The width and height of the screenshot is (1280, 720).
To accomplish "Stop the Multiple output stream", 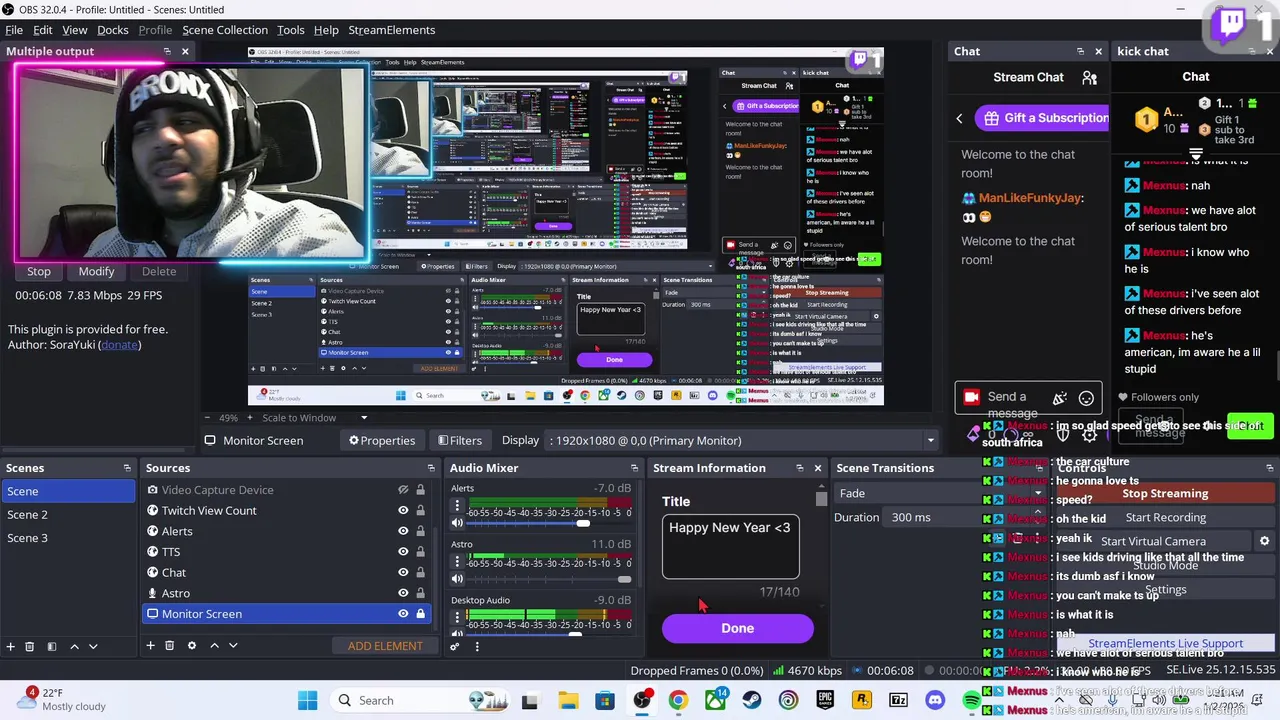I will (39, 271).
